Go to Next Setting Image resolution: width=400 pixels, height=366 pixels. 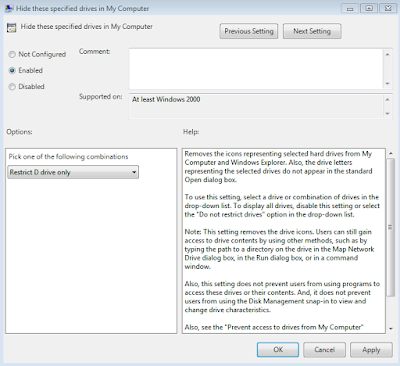pos(312,31)
